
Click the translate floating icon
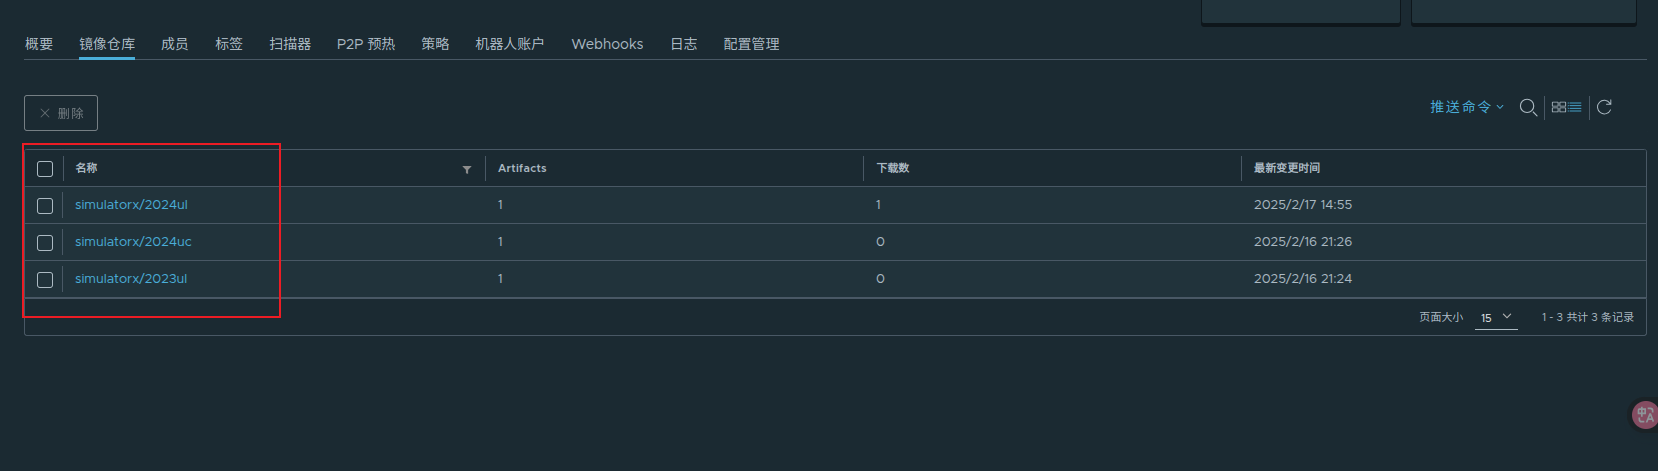coord(1645,415)
